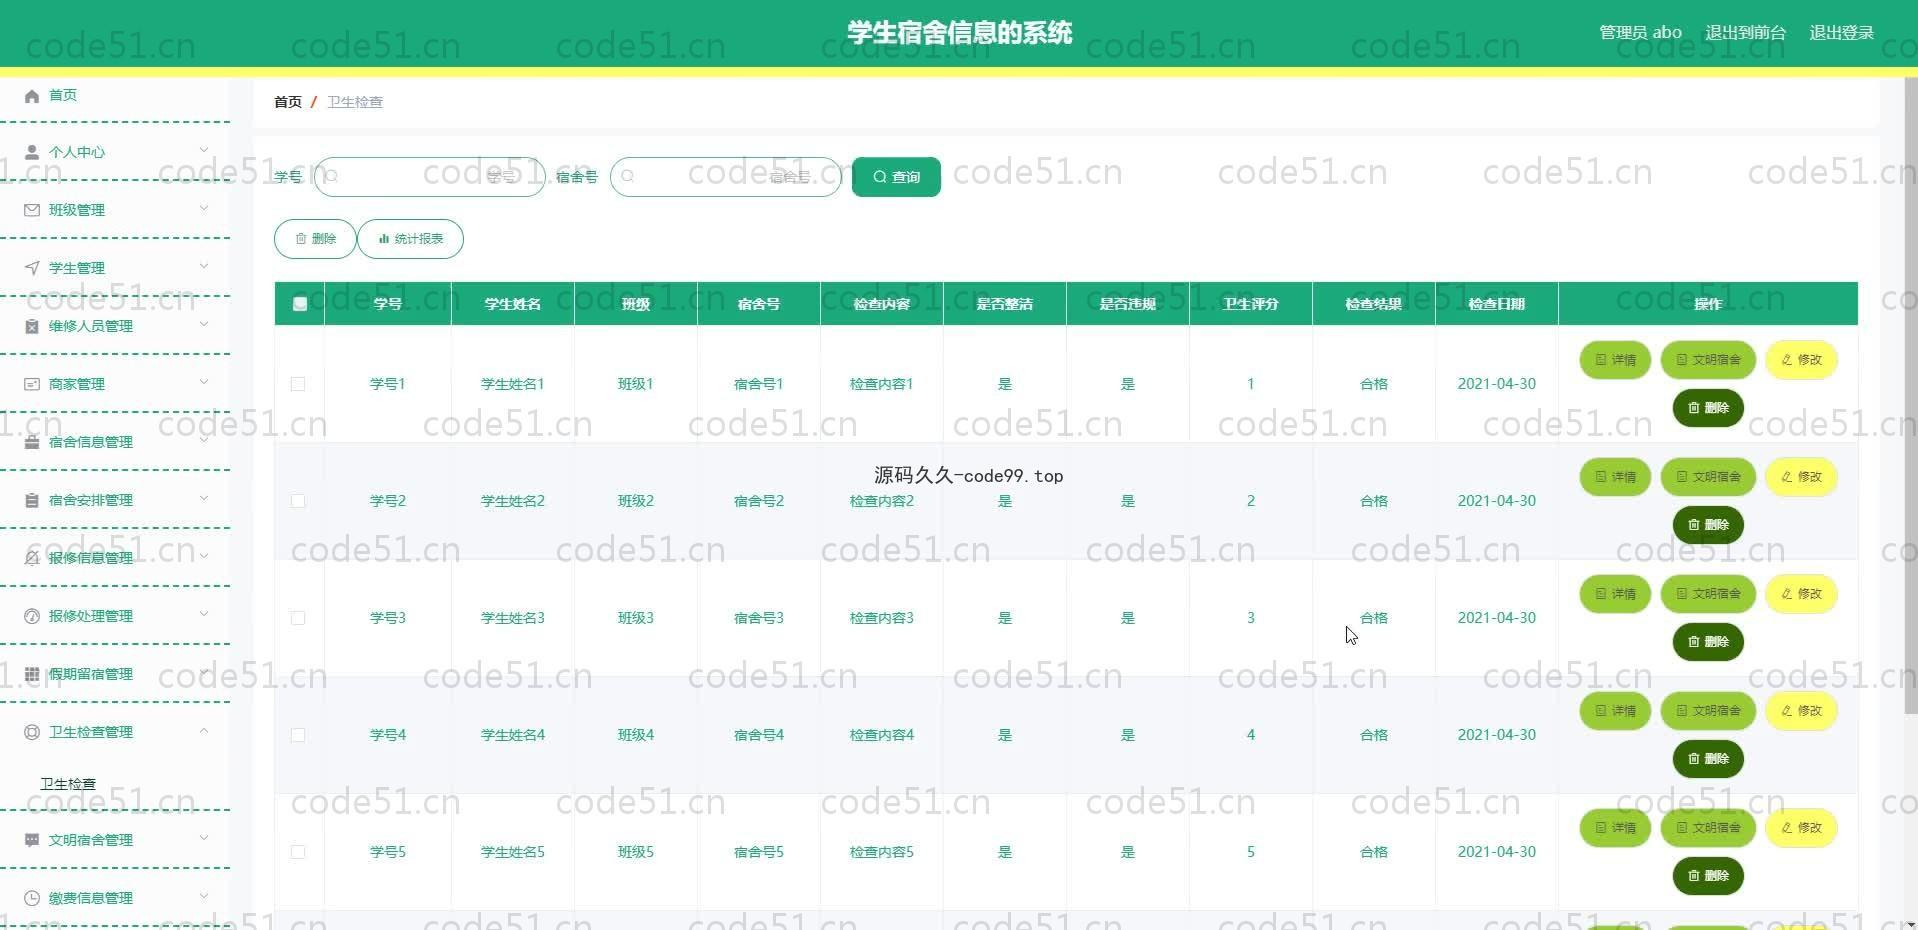Click 退出到前台 link in header

click(1745, 33)
